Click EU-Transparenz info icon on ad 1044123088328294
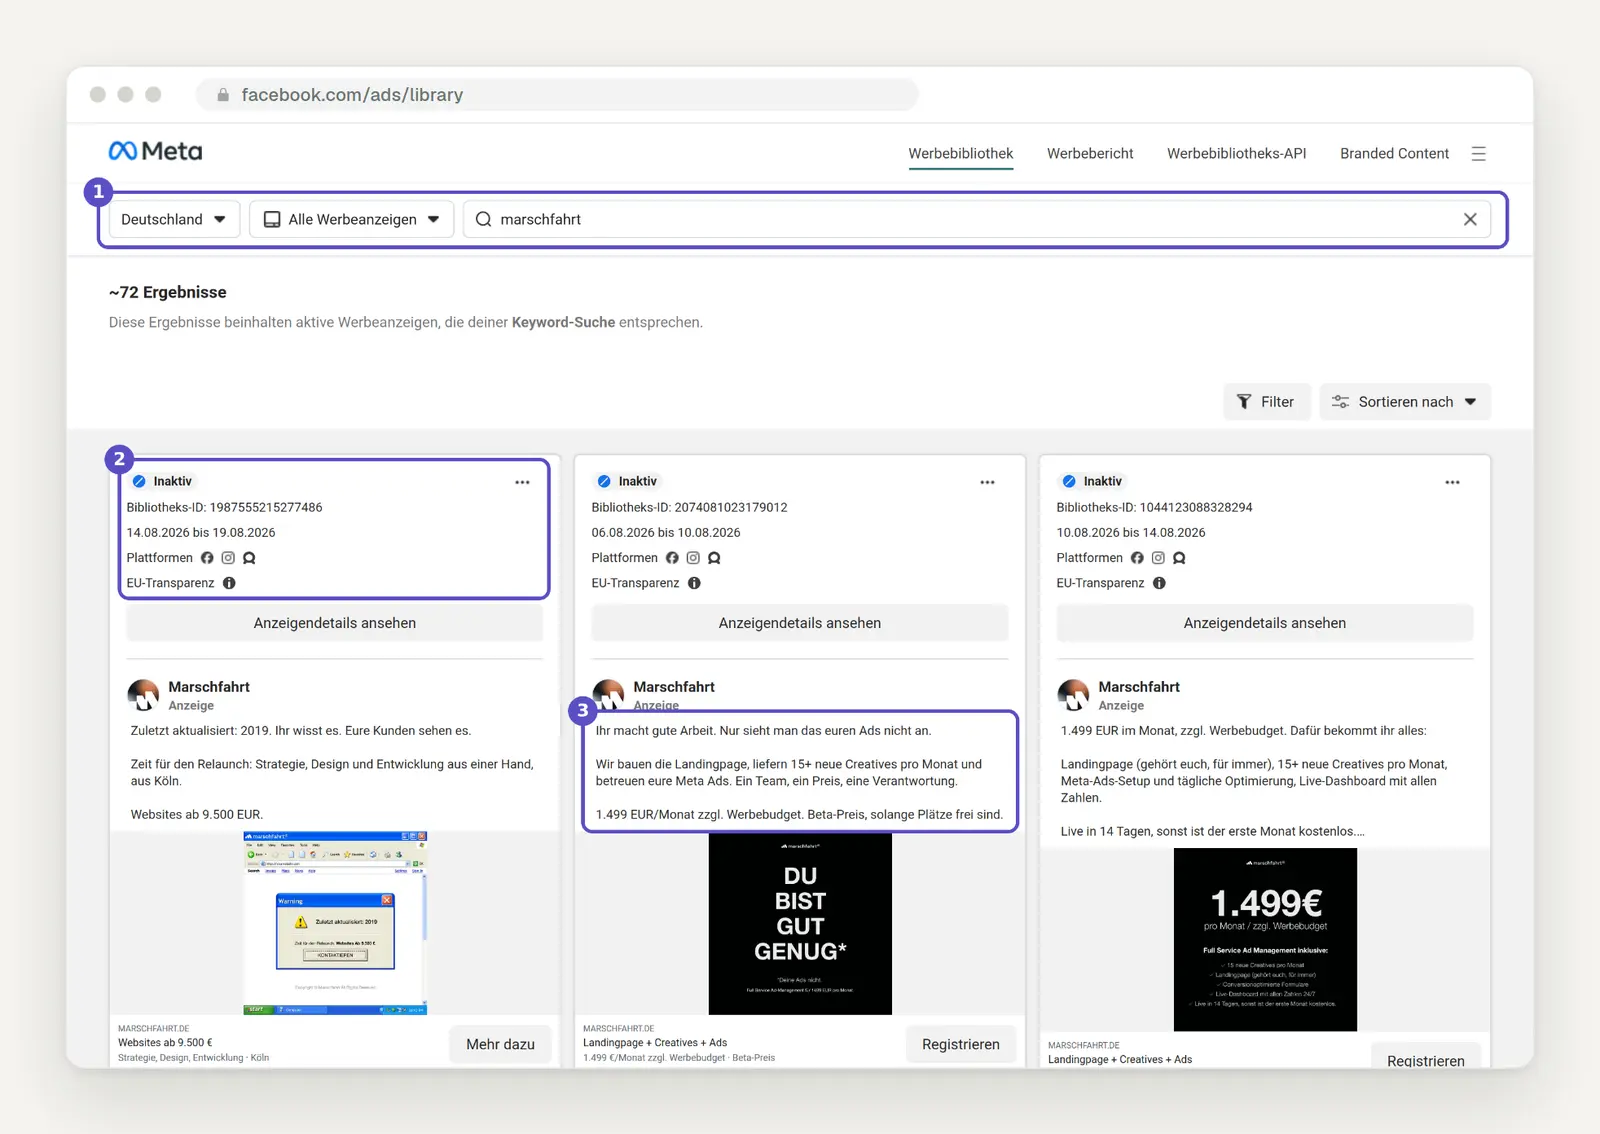Screen dimensions: 1600x1134 1159,583
